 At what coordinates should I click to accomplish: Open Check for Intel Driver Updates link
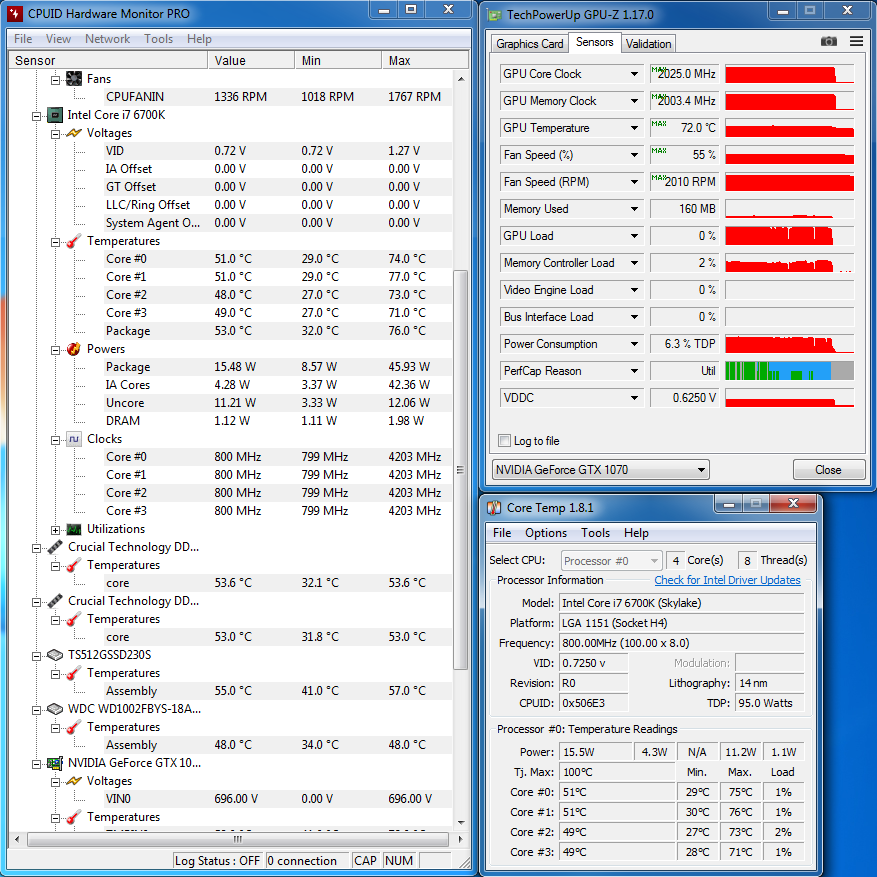(x=727, y=580)
